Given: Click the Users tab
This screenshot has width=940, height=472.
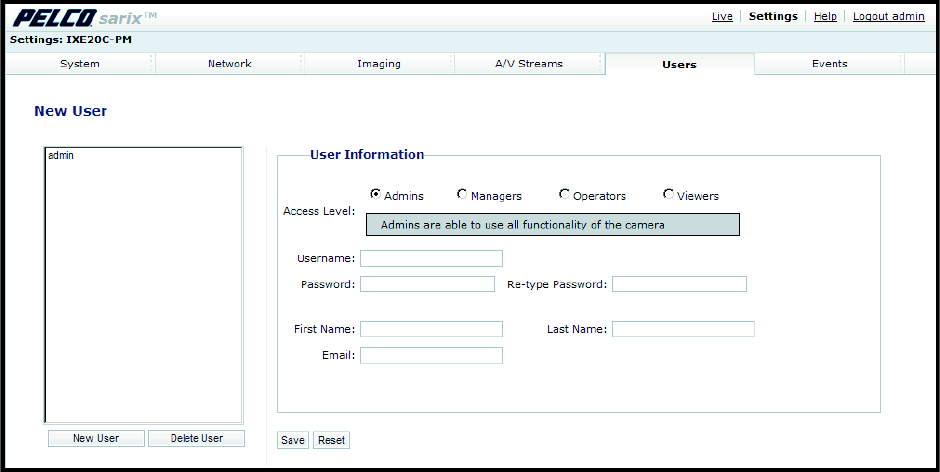Looking at the screenshot, I should click(679, 65).
